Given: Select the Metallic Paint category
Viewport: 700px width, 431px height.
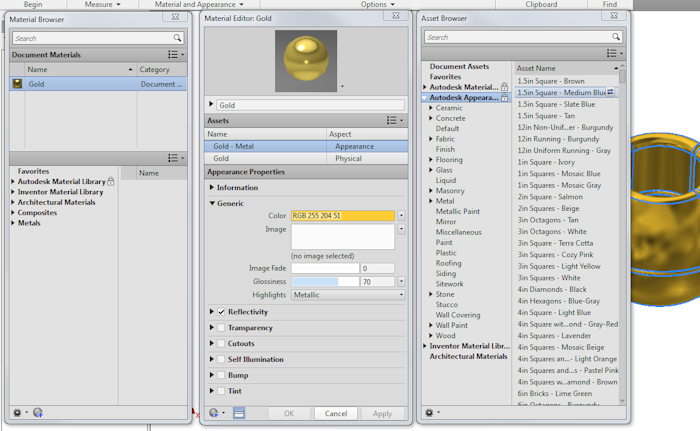Looking at the screenshot, I should tap(458, 211).
